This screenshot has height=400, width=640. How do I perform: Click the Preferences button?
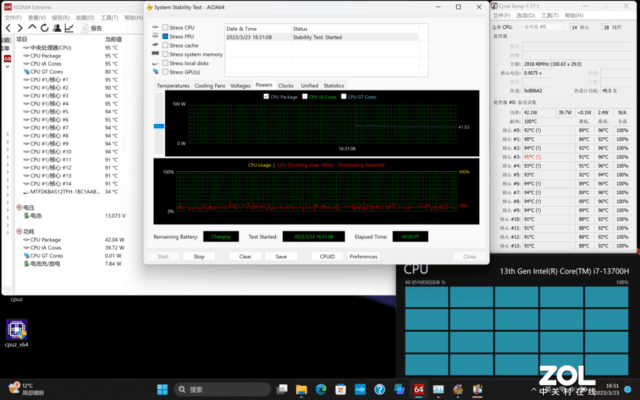(x=363, y=257)
